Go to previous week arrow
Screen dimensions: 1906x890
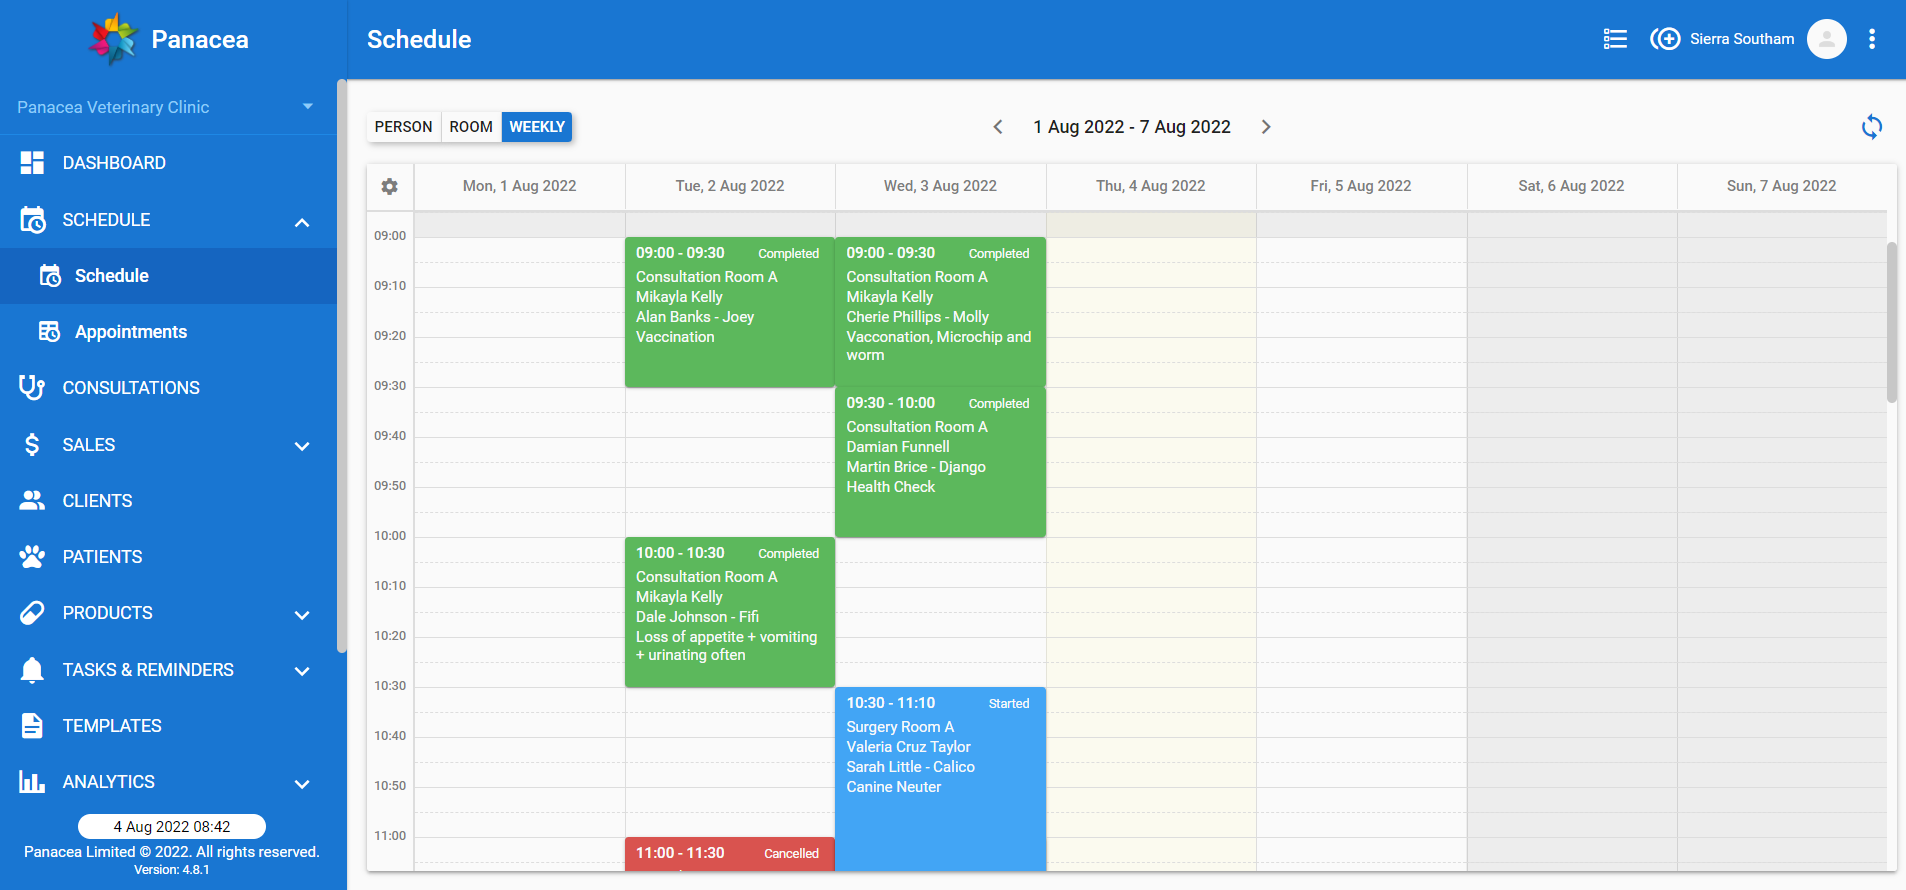click(x=997, y=127)
